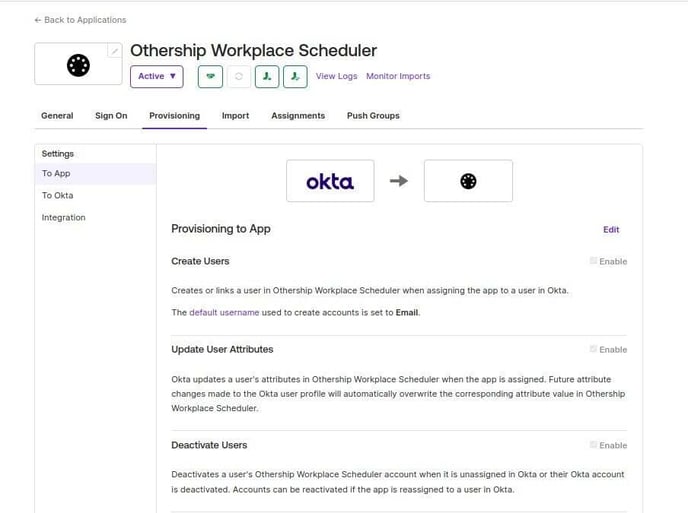Click the first green person icon button

click(267, 76)
